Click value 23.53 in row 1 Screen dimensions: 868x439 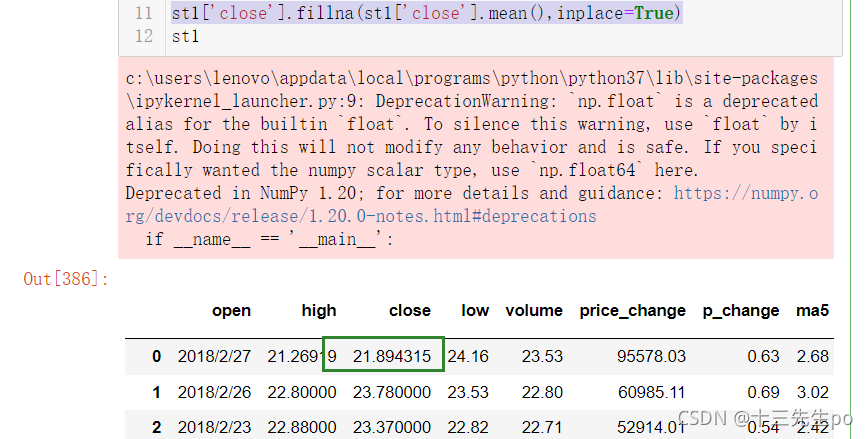(x=468, y=392)
